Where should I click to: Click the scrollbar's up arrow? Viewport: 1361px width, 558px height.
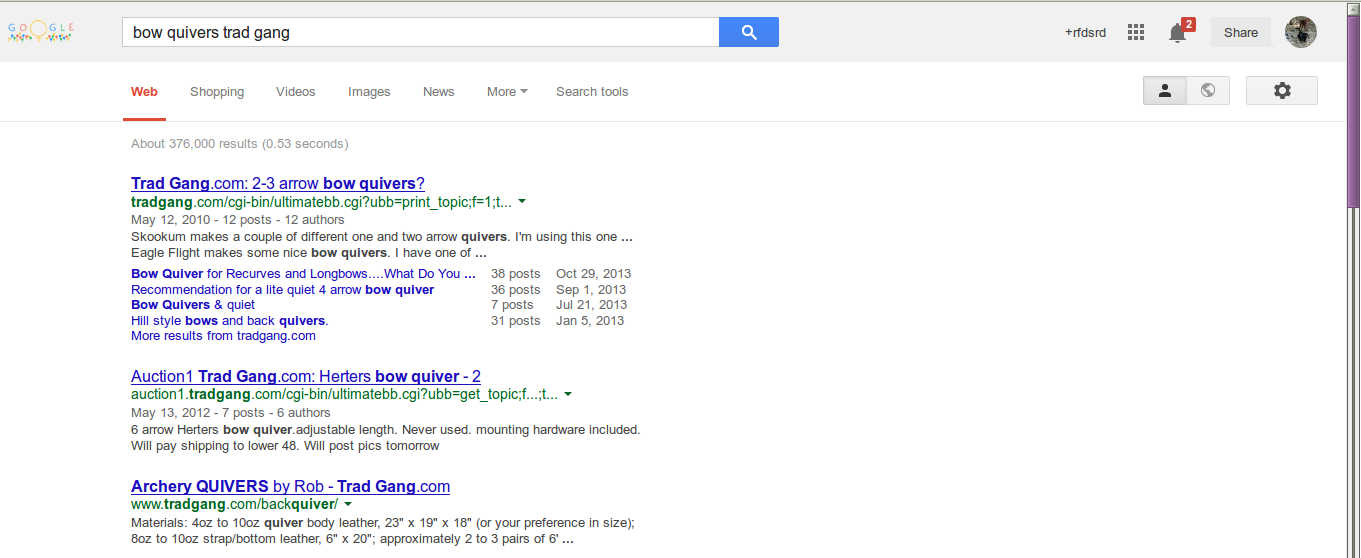coord(1354,7)
